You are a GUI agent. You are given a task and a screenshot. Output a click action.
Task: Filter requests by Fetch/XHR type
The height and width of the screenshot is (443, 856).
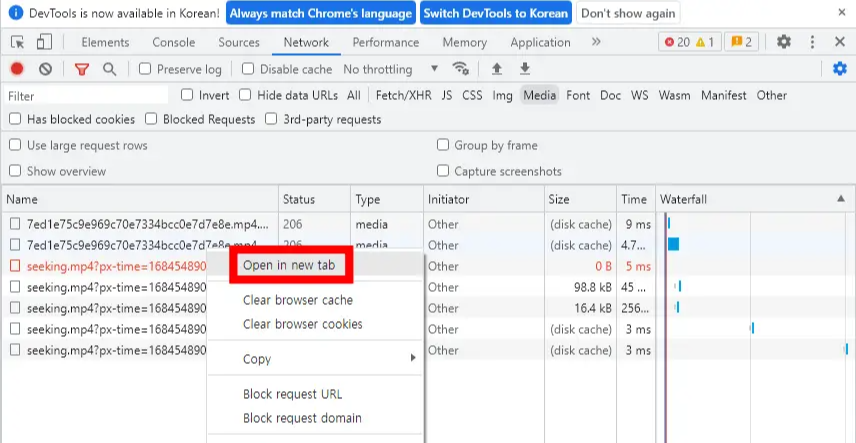click(x=403, y=96)
